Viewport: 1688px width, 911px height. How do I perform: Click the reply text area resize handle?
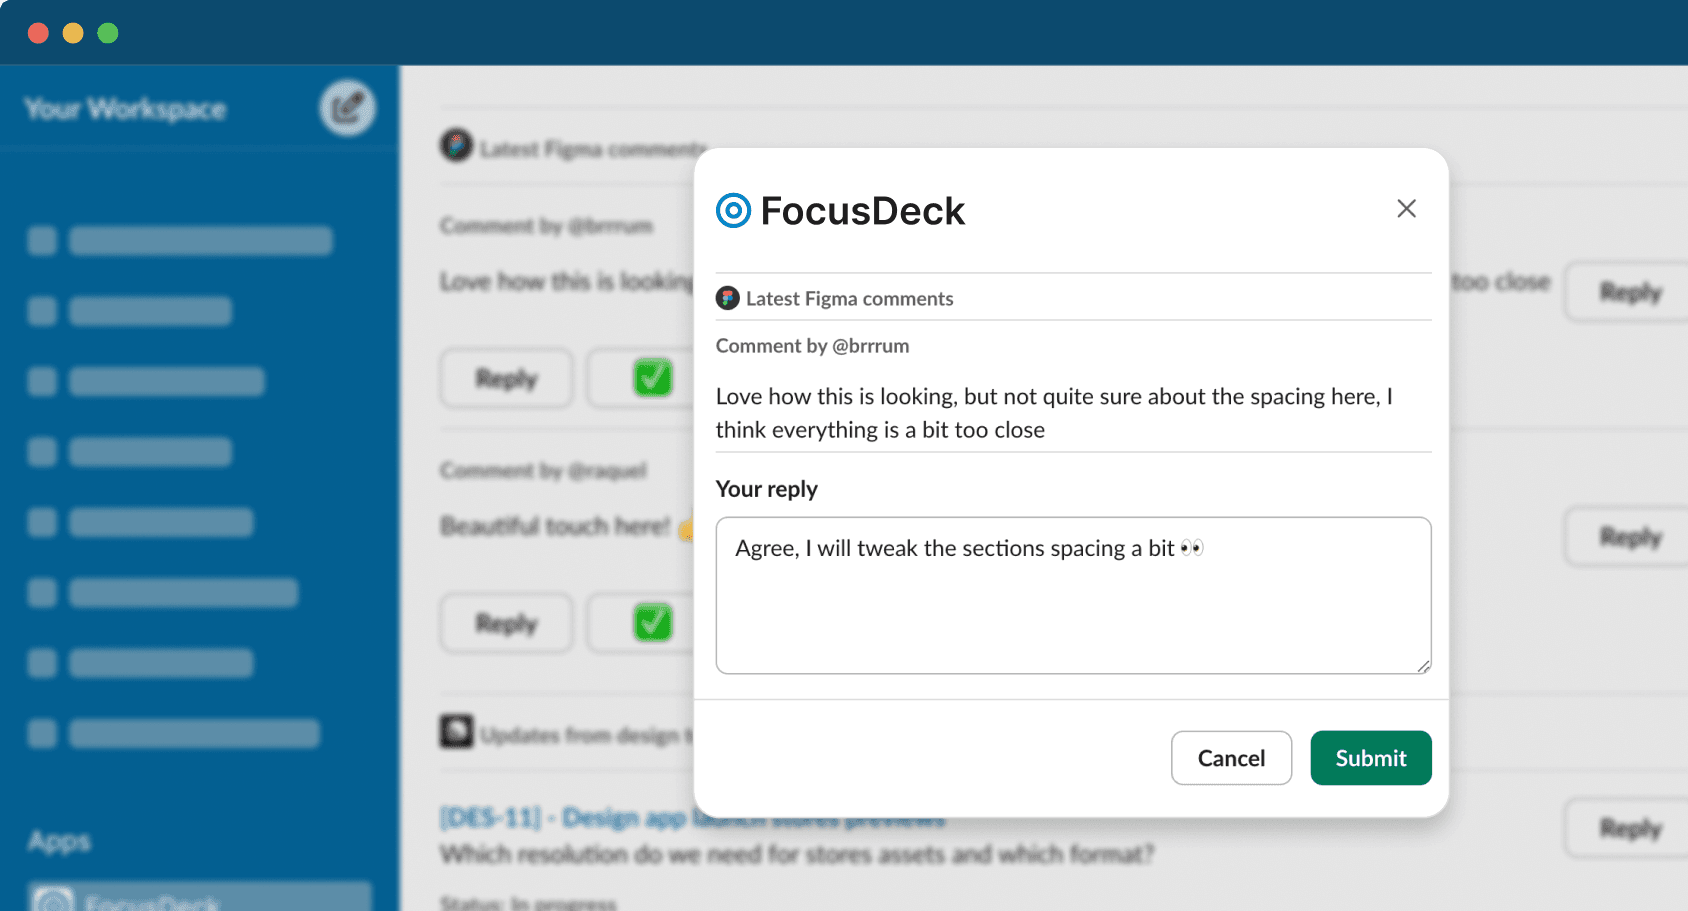1423,666
